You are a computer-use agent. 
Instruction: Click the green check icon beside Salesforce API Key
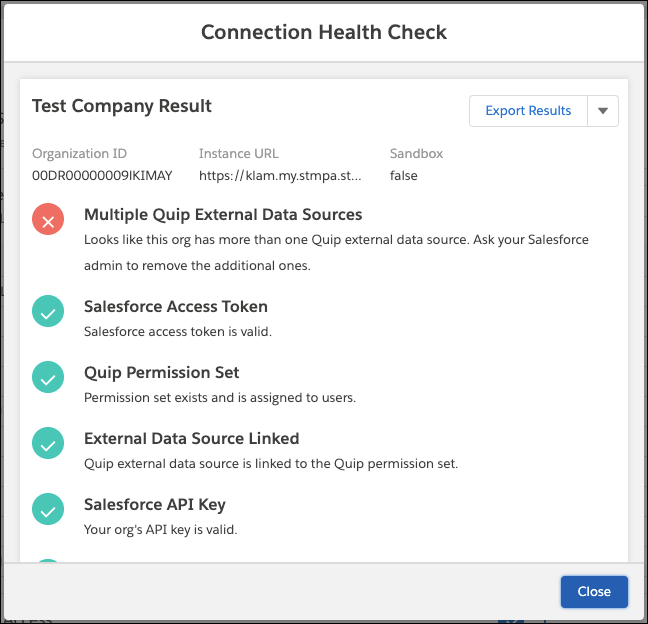pyautogui.click(x=48, y=509)
